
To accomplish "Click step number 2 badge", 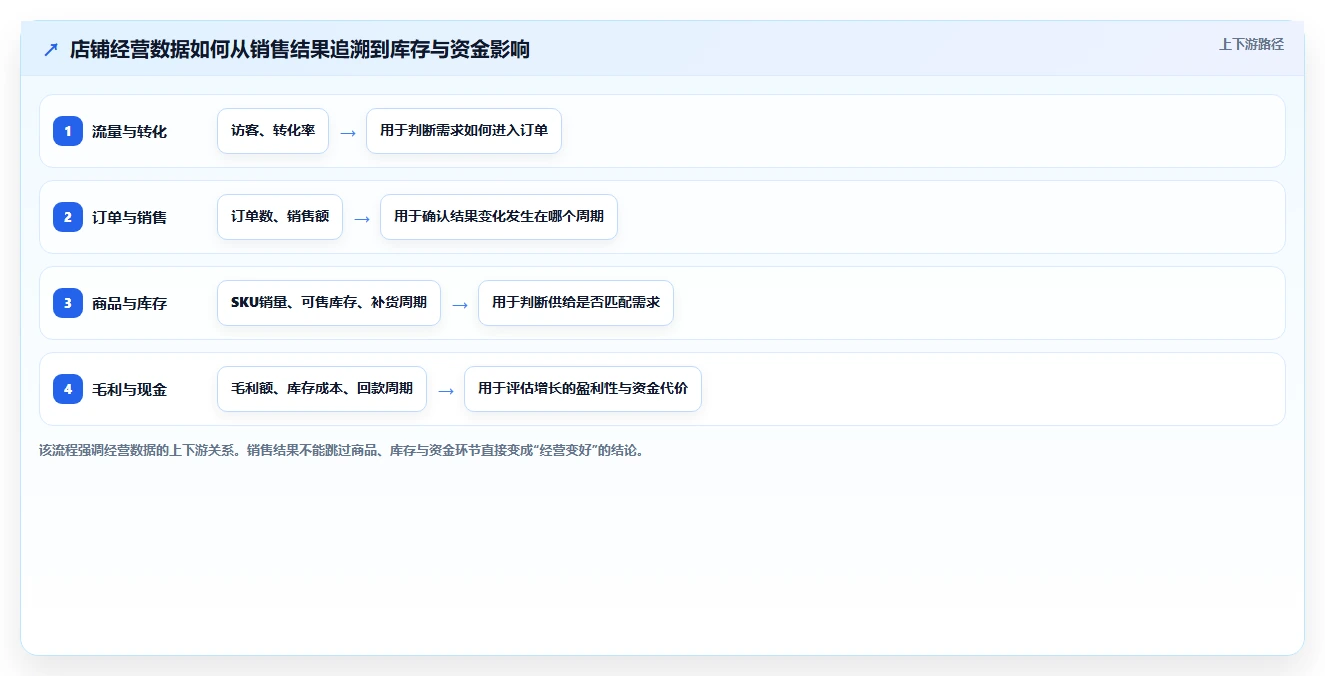I will pos(68,217).
